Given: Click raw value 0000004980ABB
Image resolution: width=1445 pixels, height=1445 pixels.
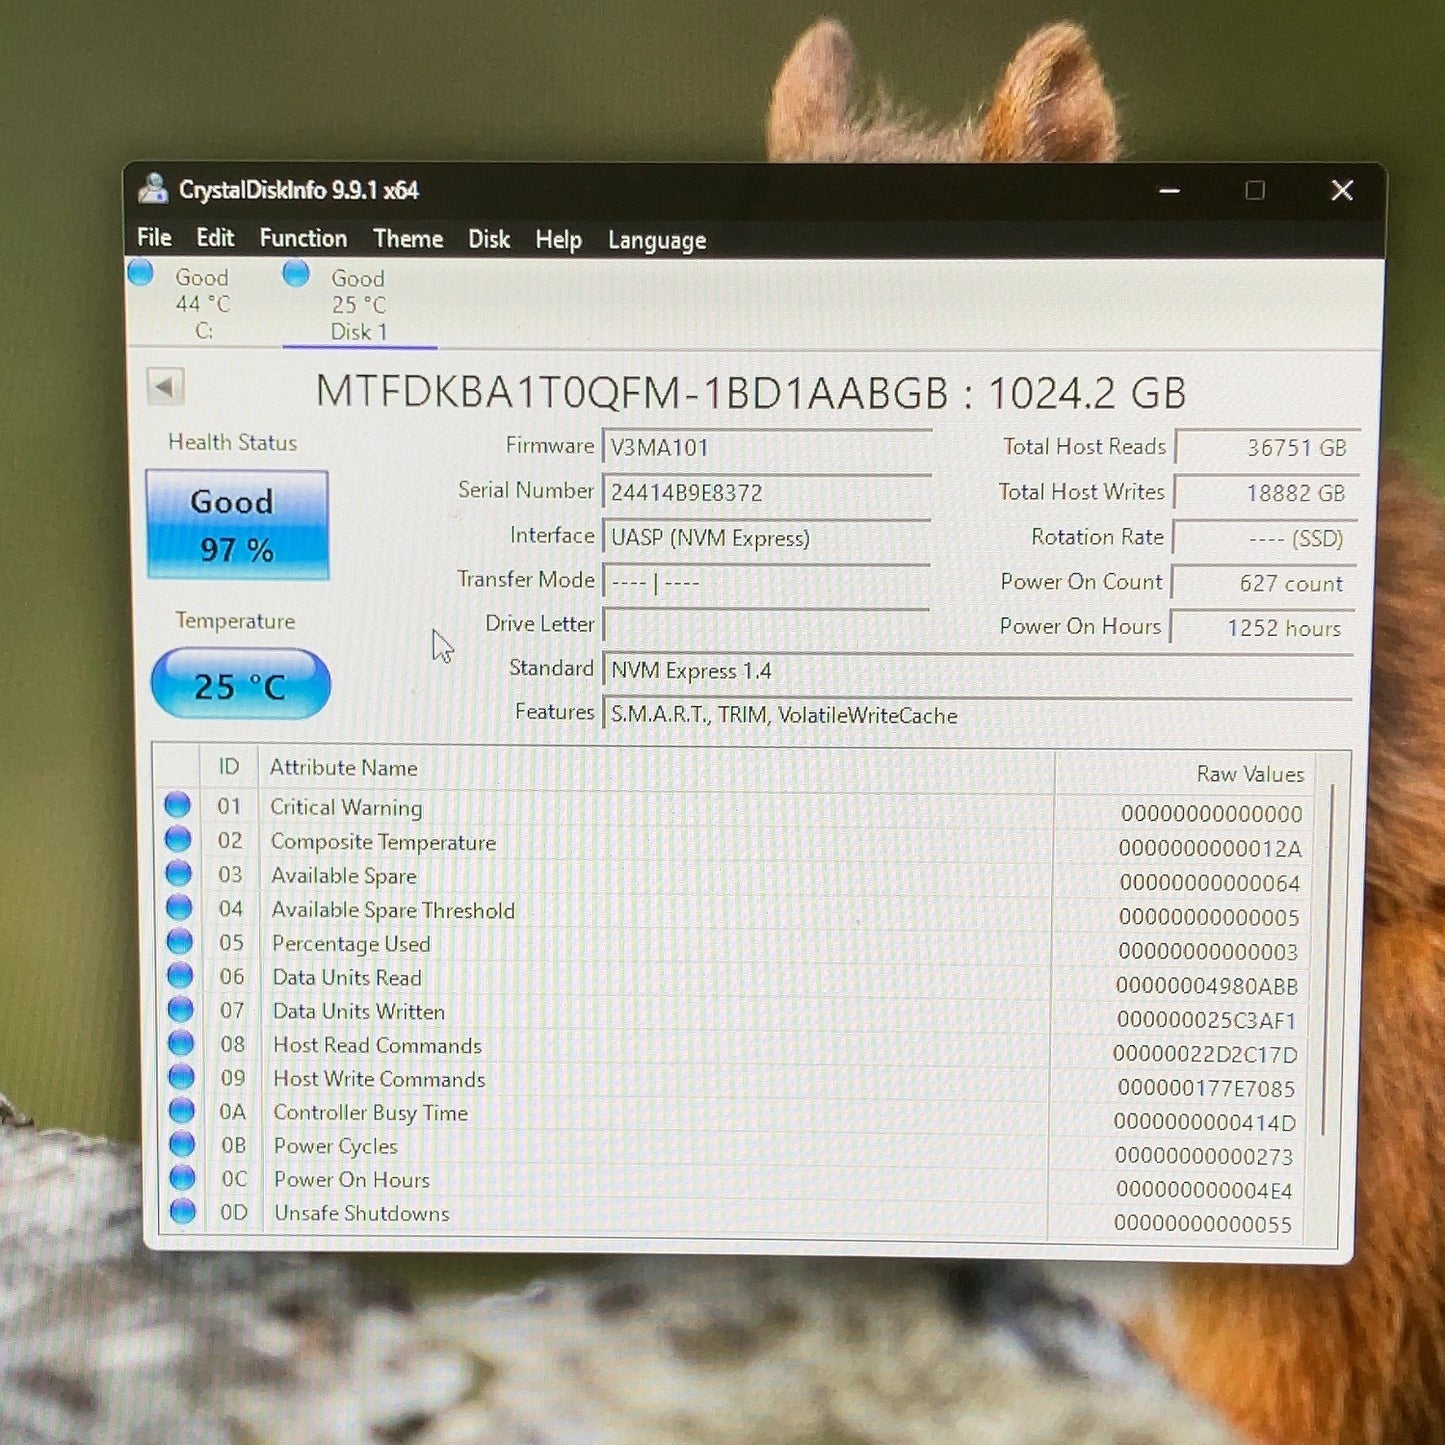Looking at the screenshot, I should click(x=1207, y=986).
